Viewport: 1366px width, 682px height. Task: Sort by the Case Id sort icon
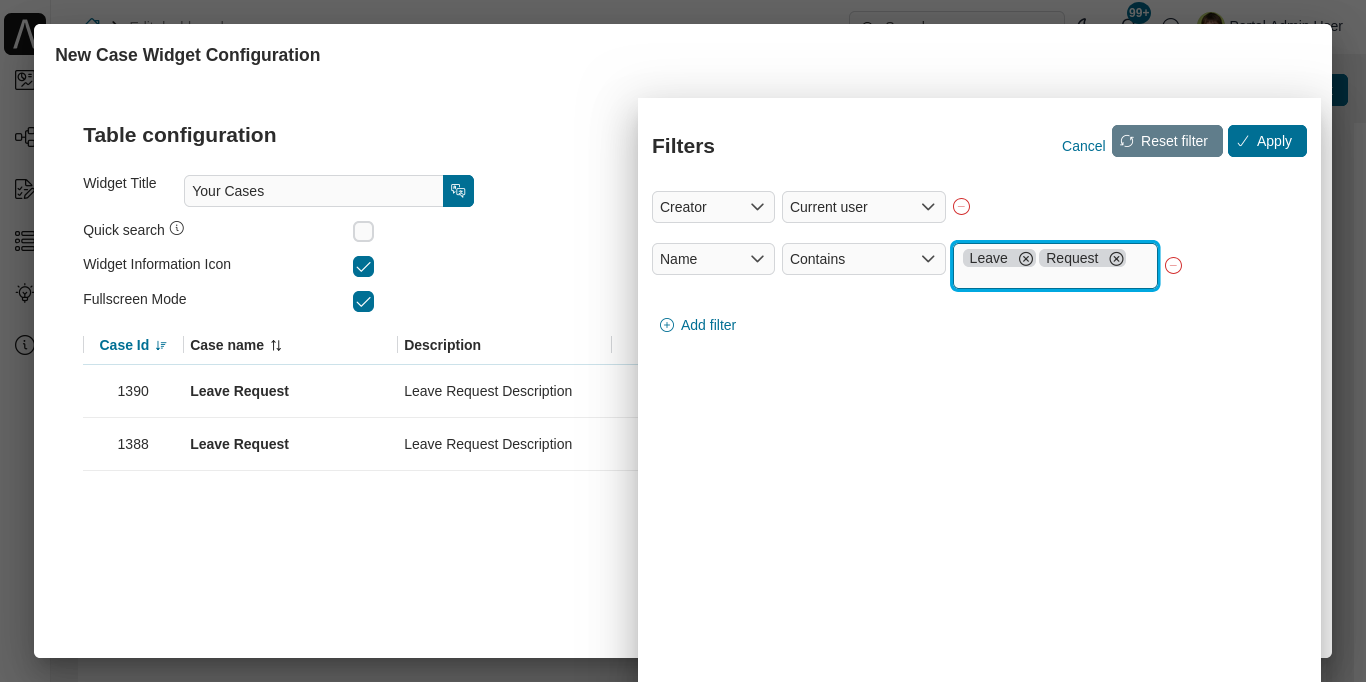click(161, 345)
